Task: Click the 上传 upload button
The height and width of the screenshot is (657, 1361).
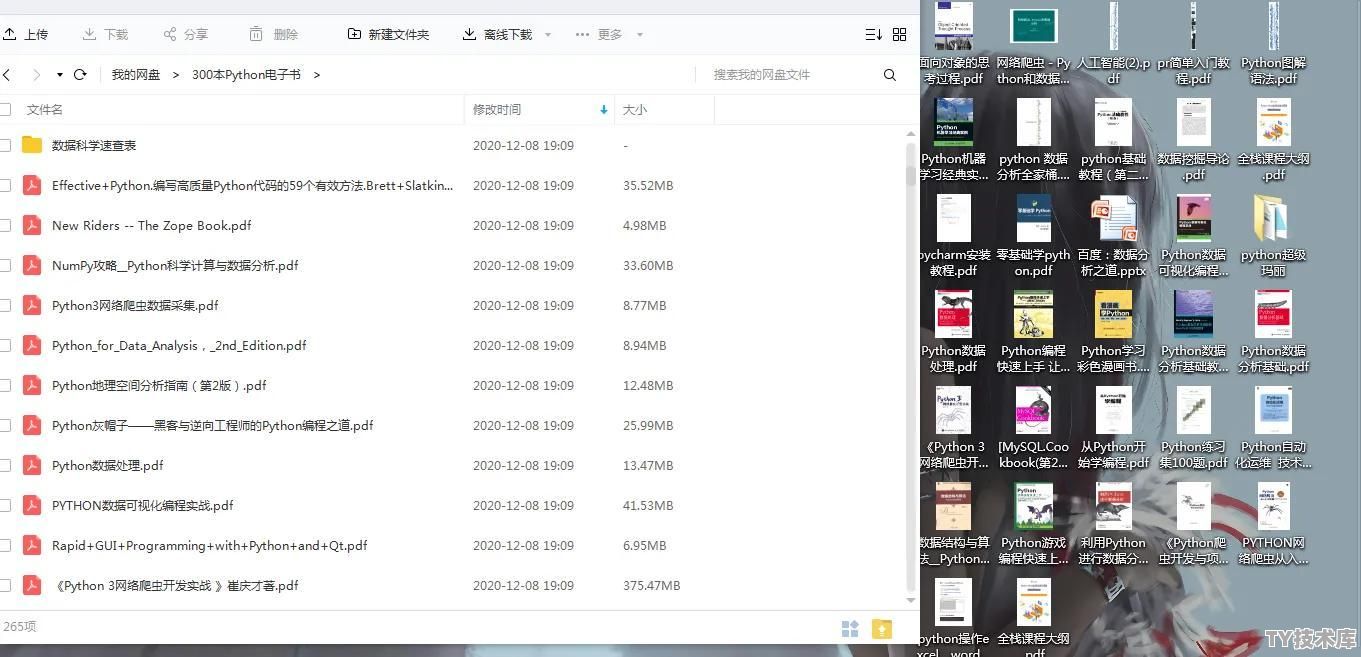Action: tap(26, 34)
